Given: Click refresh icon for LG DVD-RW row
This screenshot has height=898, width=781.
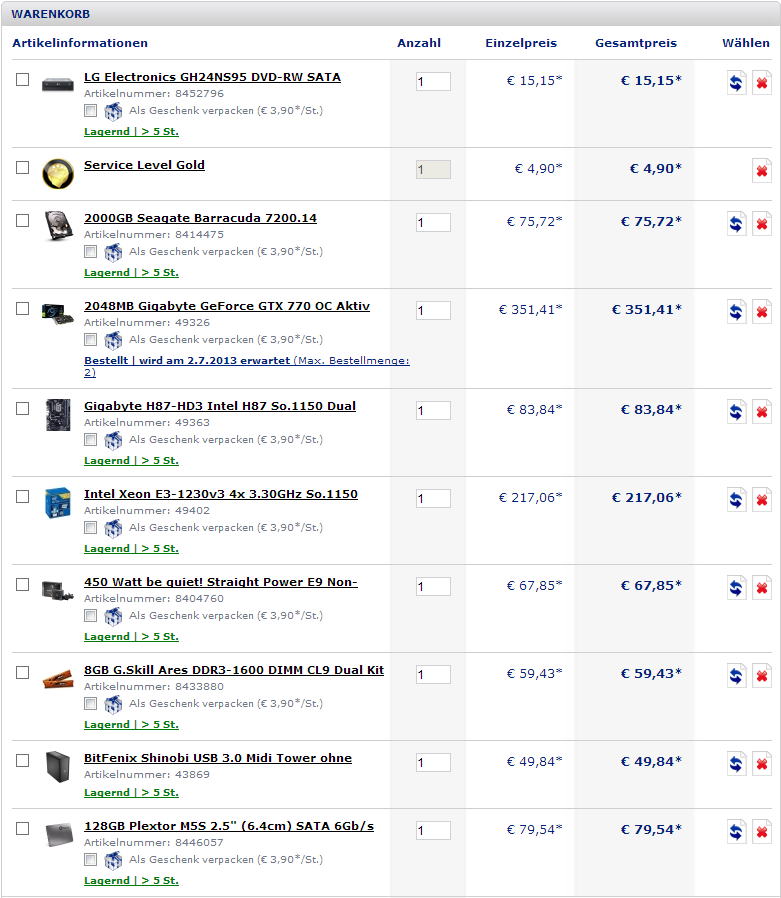Looking at the screenshot, I should tap(736, 82).
